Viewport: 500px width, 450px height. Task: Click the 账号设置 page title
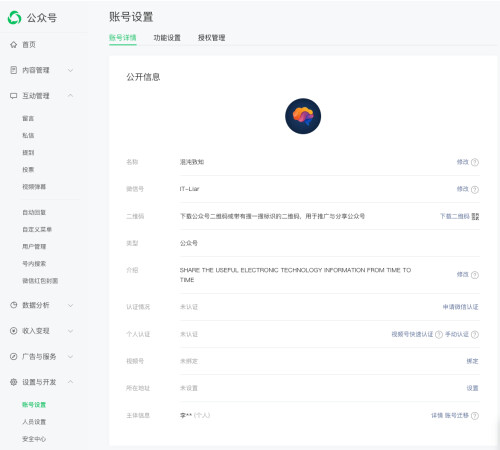[x=131, y=17]
